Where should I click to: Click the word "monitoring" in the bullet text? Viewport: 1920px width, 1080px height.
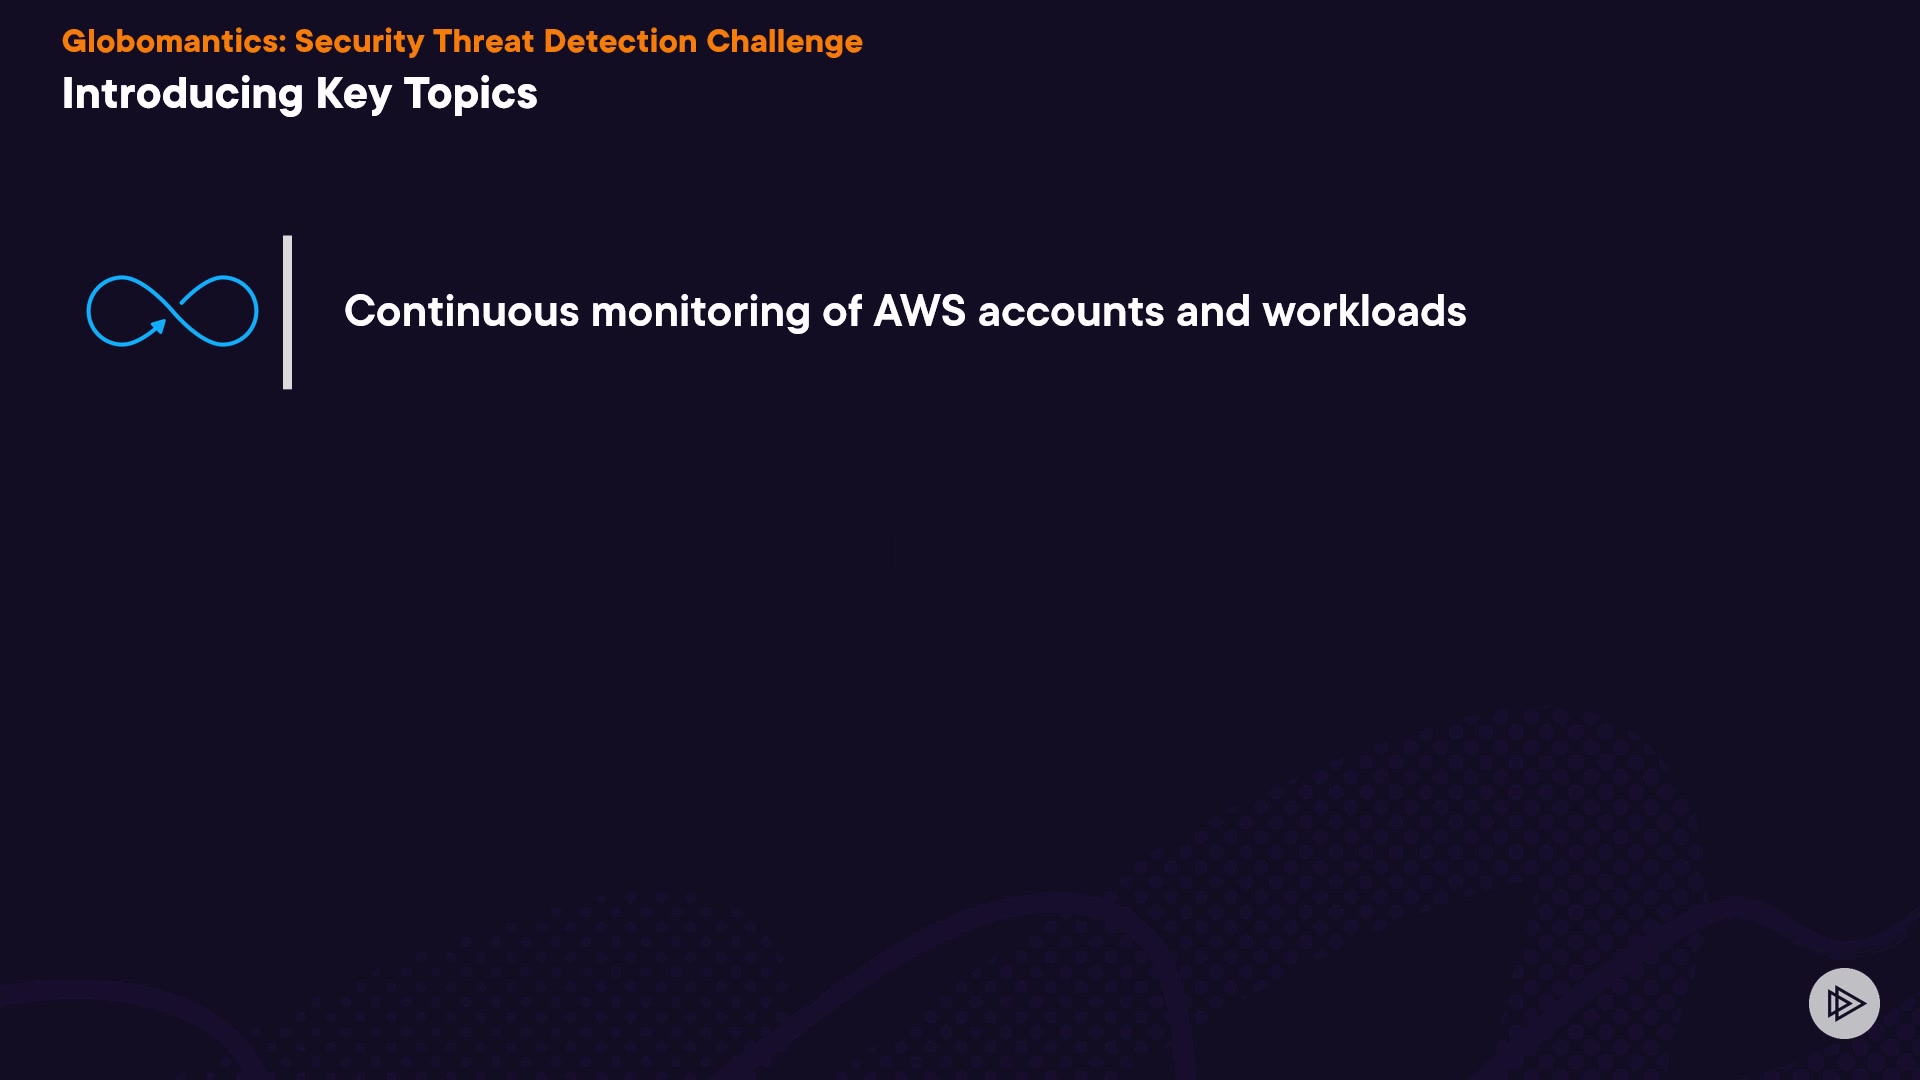700,311
